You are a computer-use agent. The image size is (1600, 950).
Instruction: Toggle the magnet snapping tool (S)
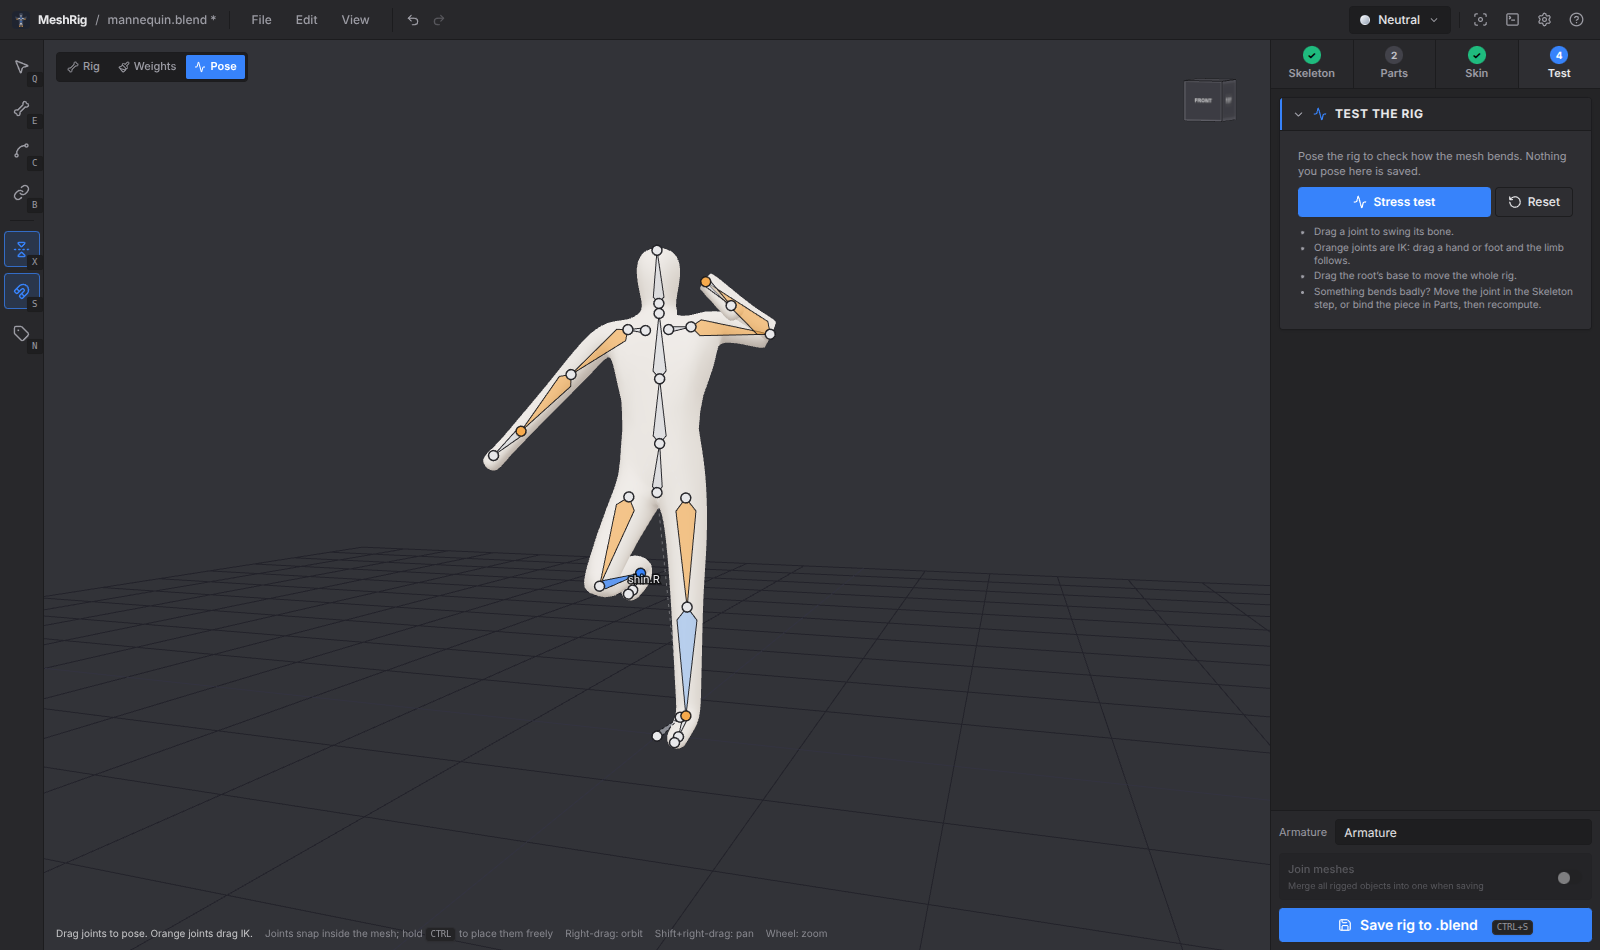[x=21, y=291]
